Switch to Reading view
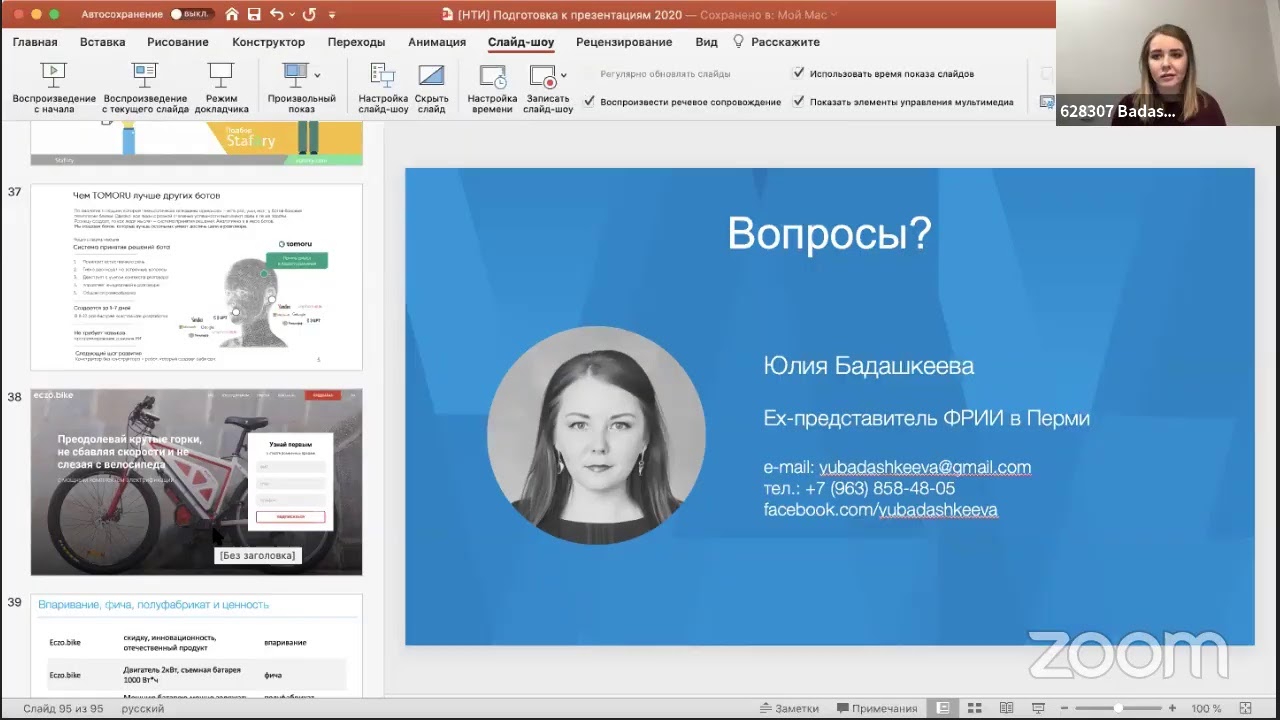 tap(1006, 708)
